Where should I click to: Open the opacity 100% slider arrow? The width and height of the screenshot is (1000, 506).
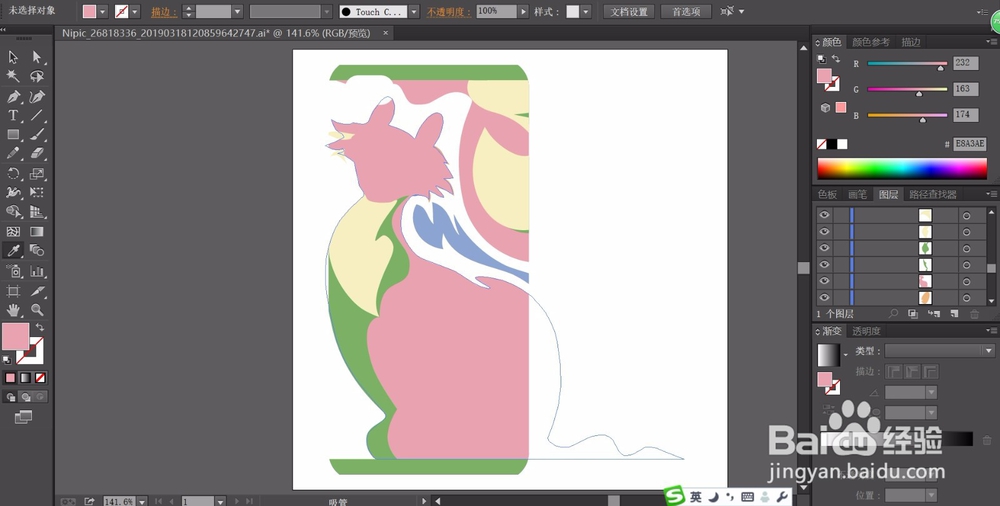tap(524, 11)
